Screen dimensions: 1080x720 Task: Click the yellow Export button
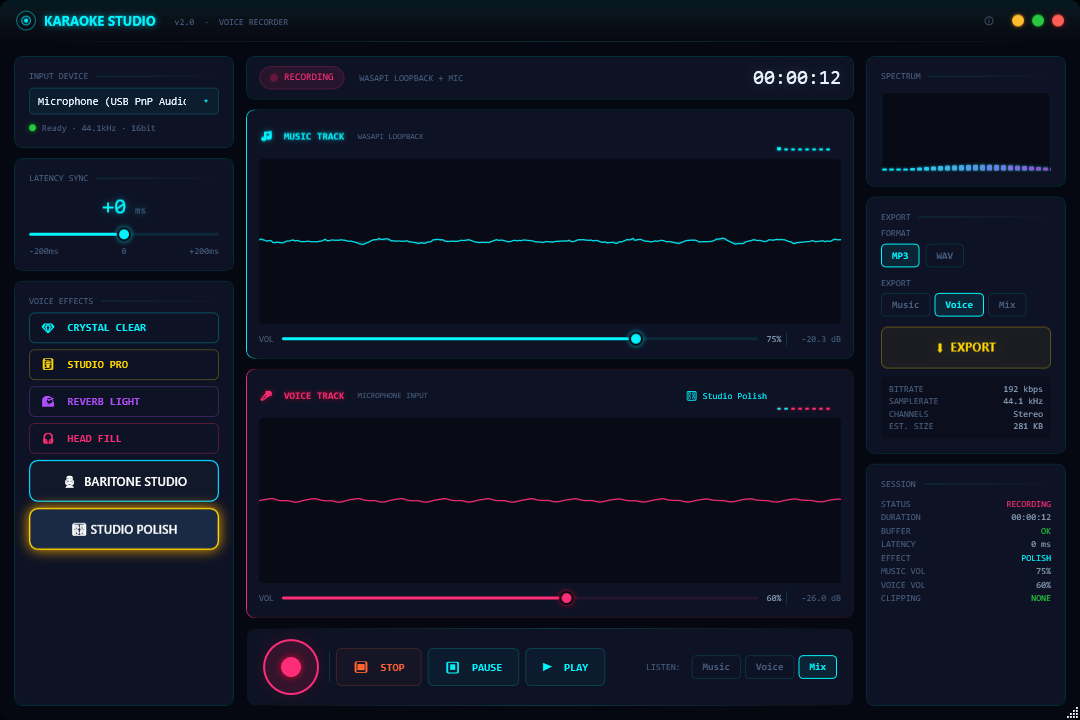(x=966, y=347)
